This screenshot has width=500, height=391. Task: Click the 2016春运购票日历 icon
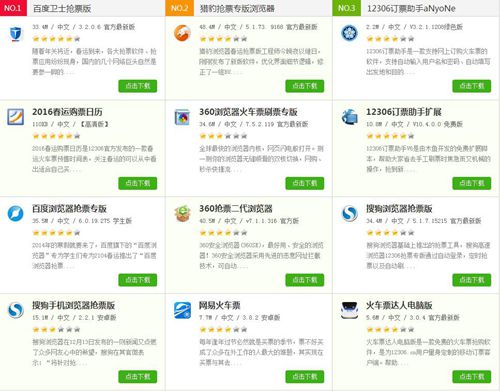tap(16, 117)
